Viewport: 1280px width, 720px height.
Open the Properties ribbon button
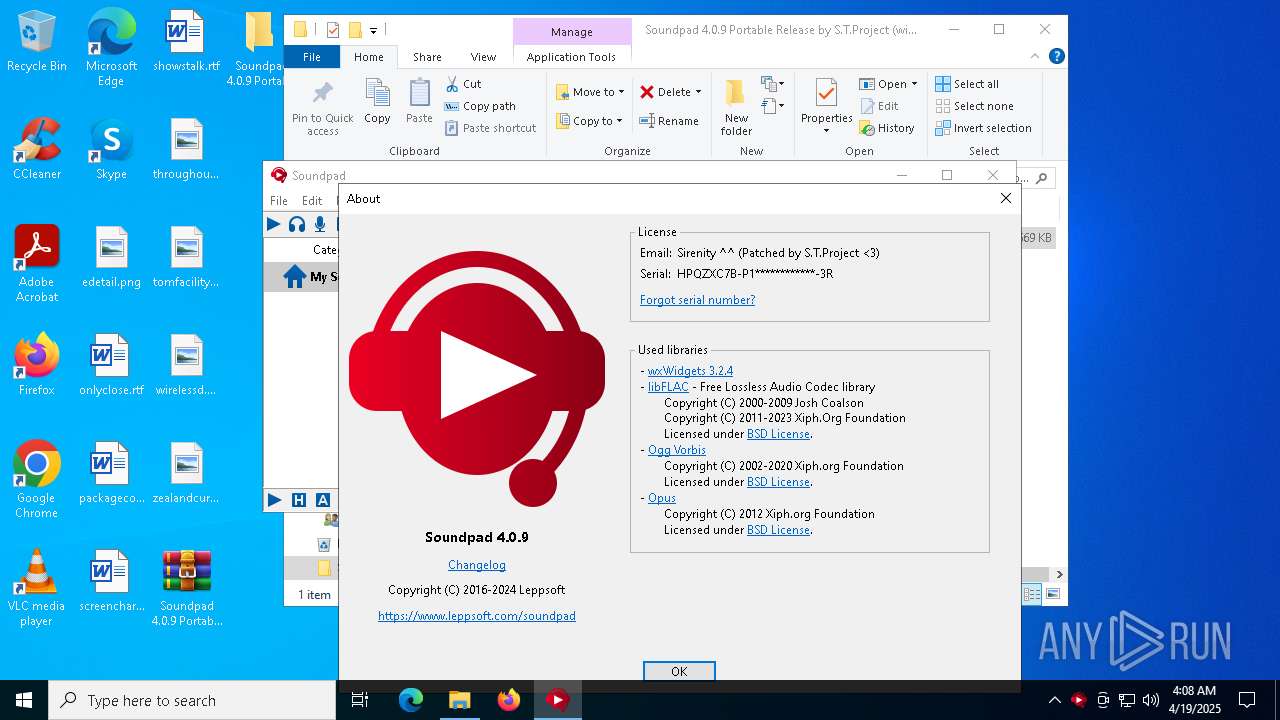(826, 107)
